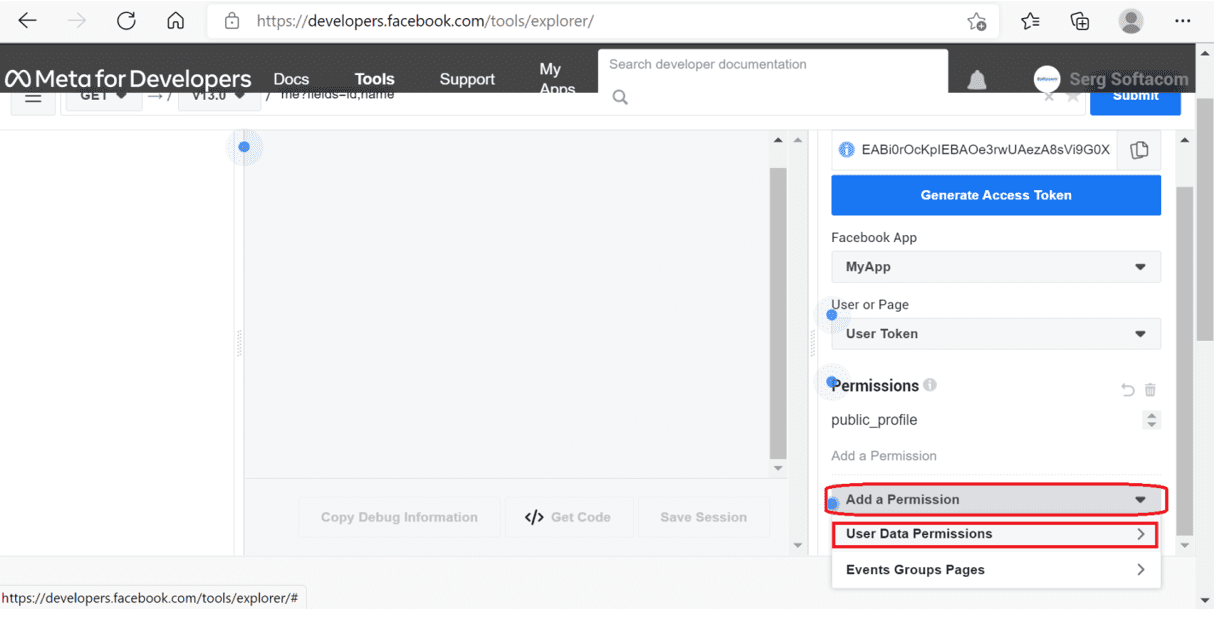
Task: Go back with the browser back arrow
Action: pos(28,20)
